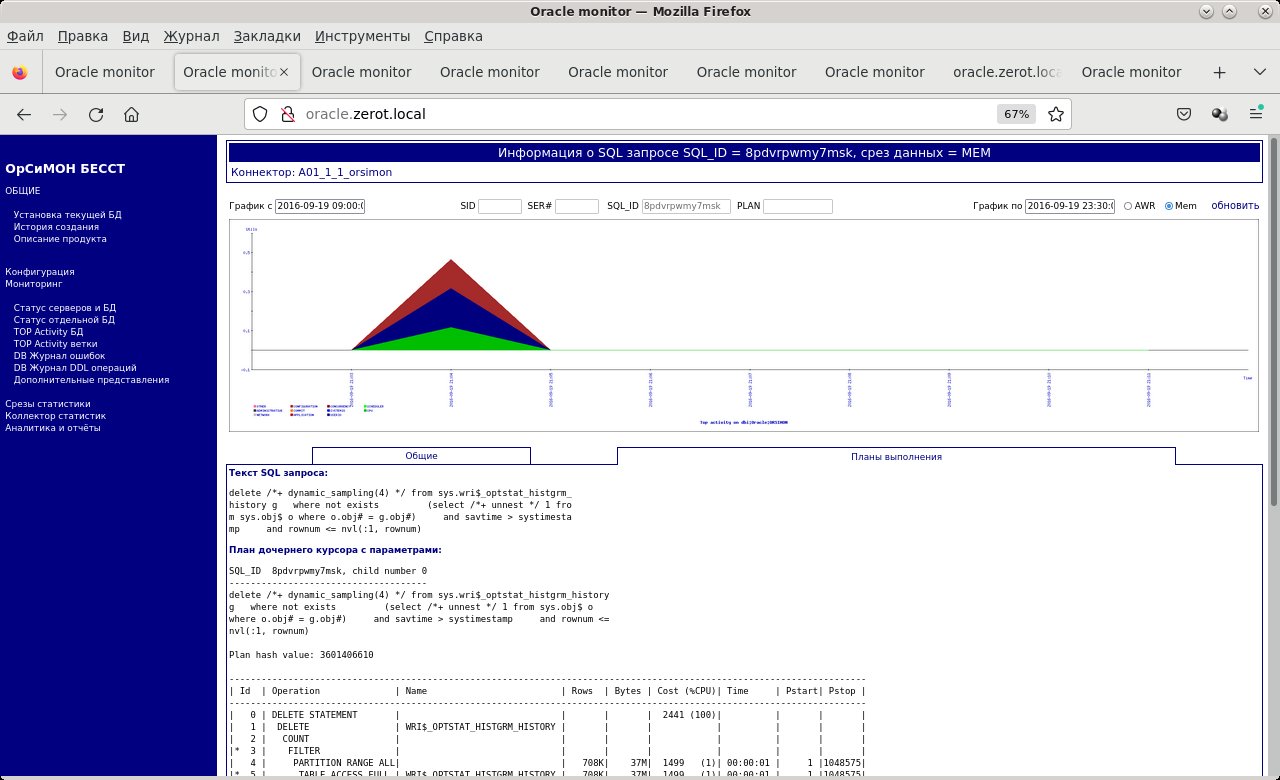Viewport: 1280px width, 780px height.
Task: Click the tracking protection shield icon
Action: (x=259, y=114)
